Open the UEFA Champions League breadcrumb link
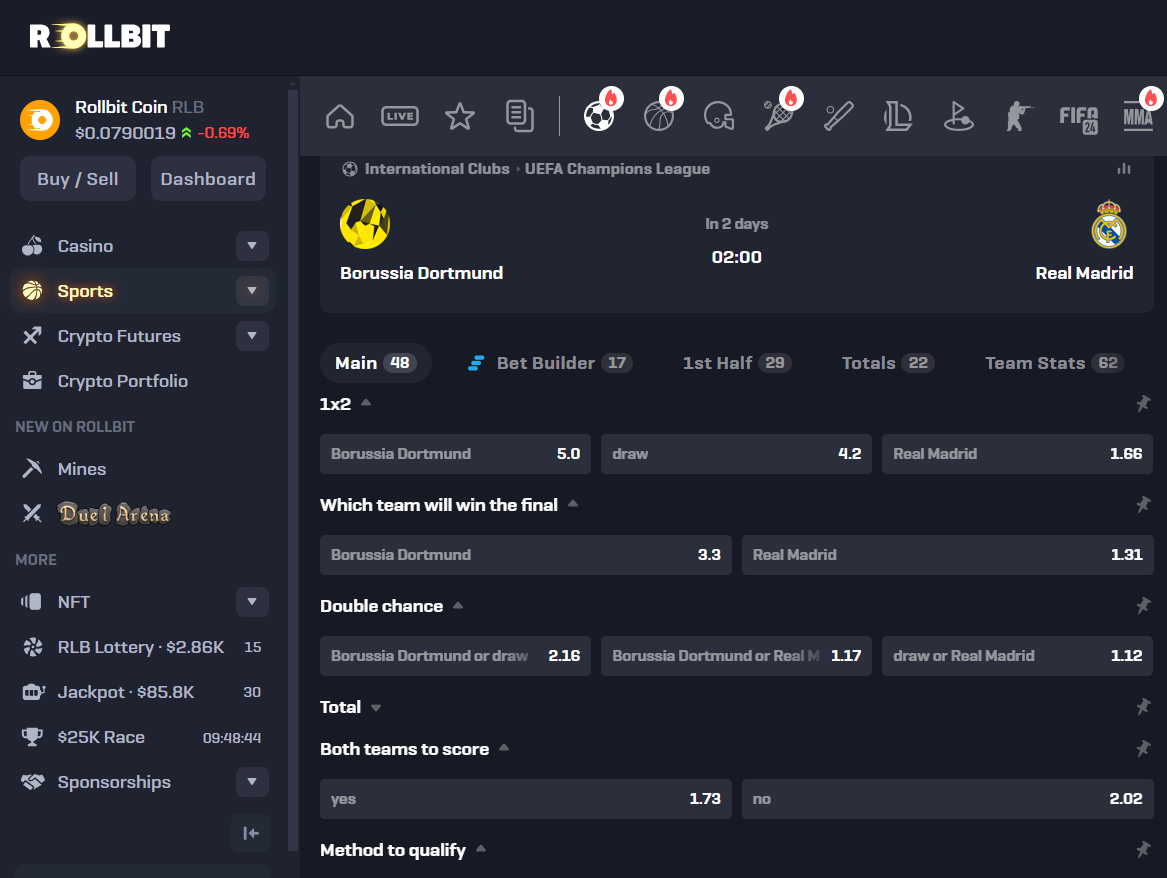 (x=617, y=169)
